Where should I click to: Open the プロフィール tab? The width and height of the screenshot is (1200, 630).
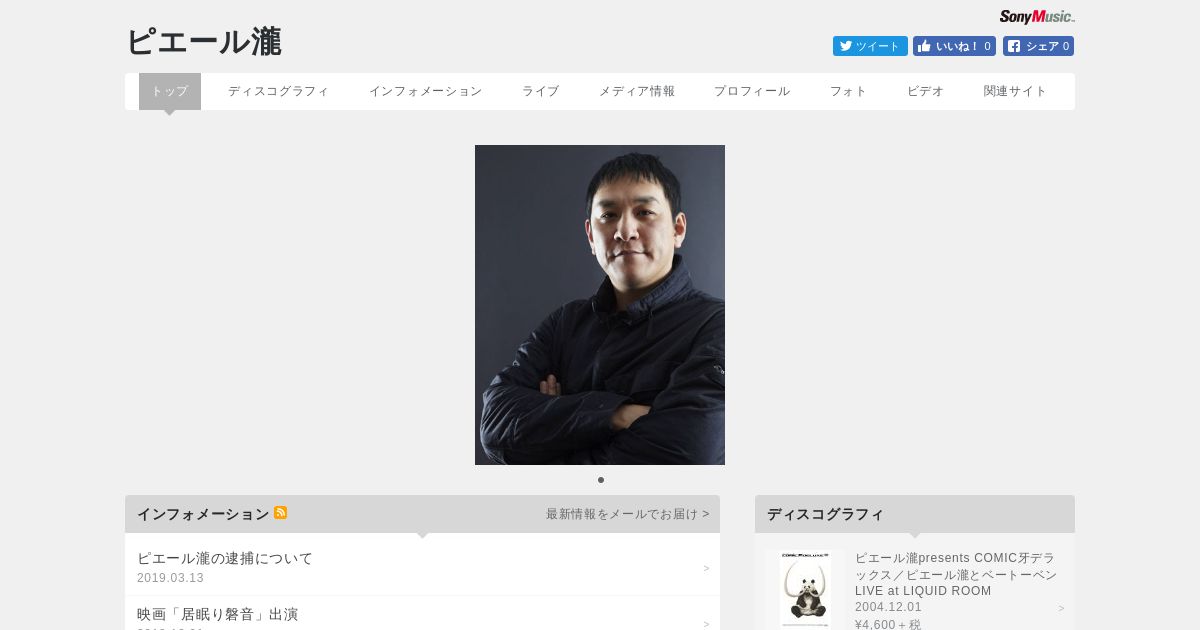pos(752,91)
